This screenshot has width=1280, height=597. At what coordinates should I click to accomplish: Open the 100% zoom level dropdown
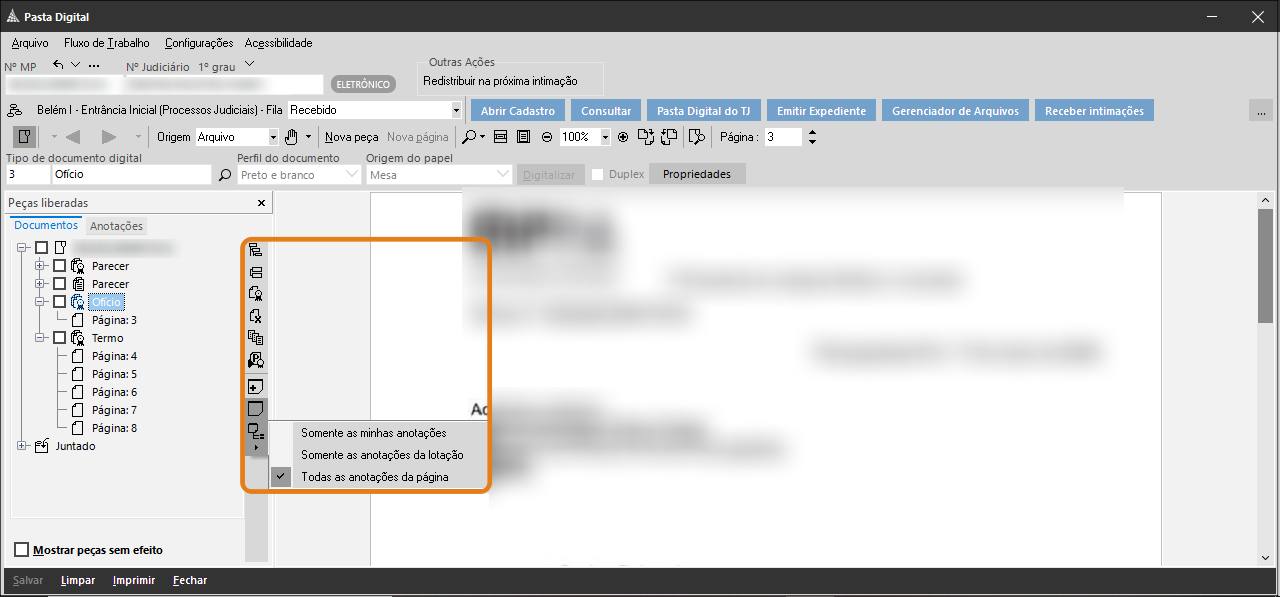tap(605, 137)
